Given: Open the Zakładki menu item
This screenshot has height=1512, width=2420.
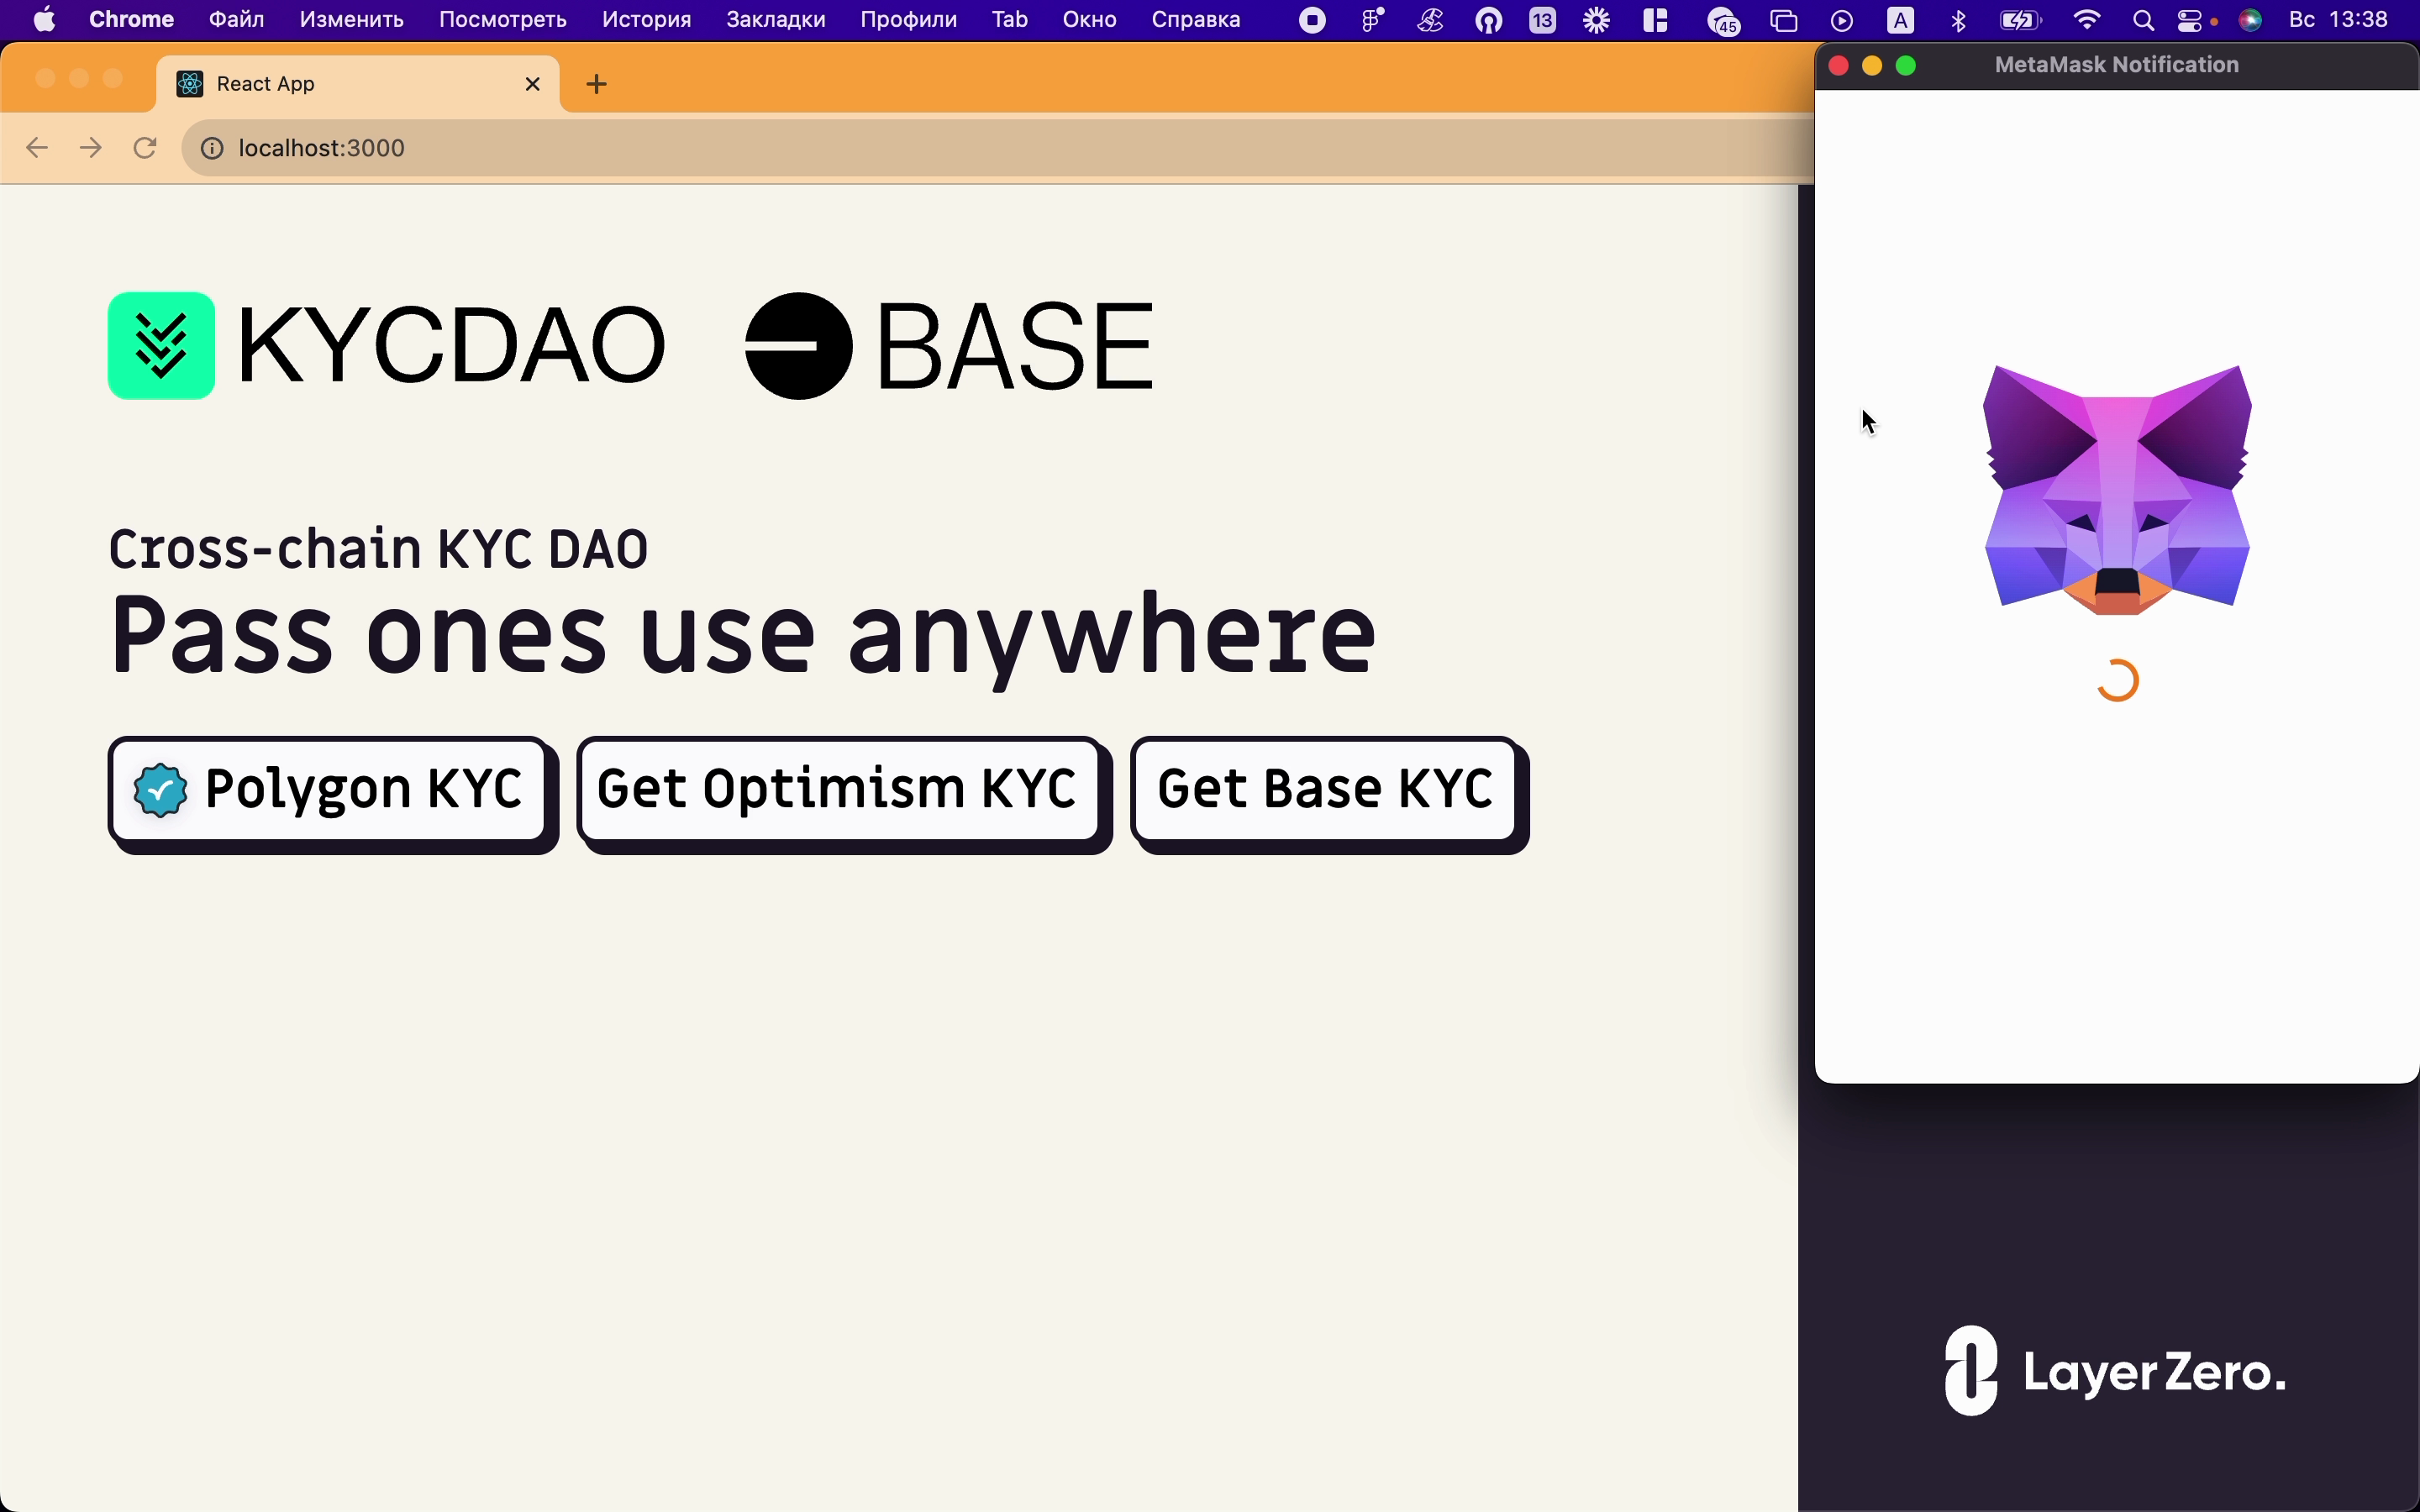Looking at the screenshot, I should tap(776, 19).
